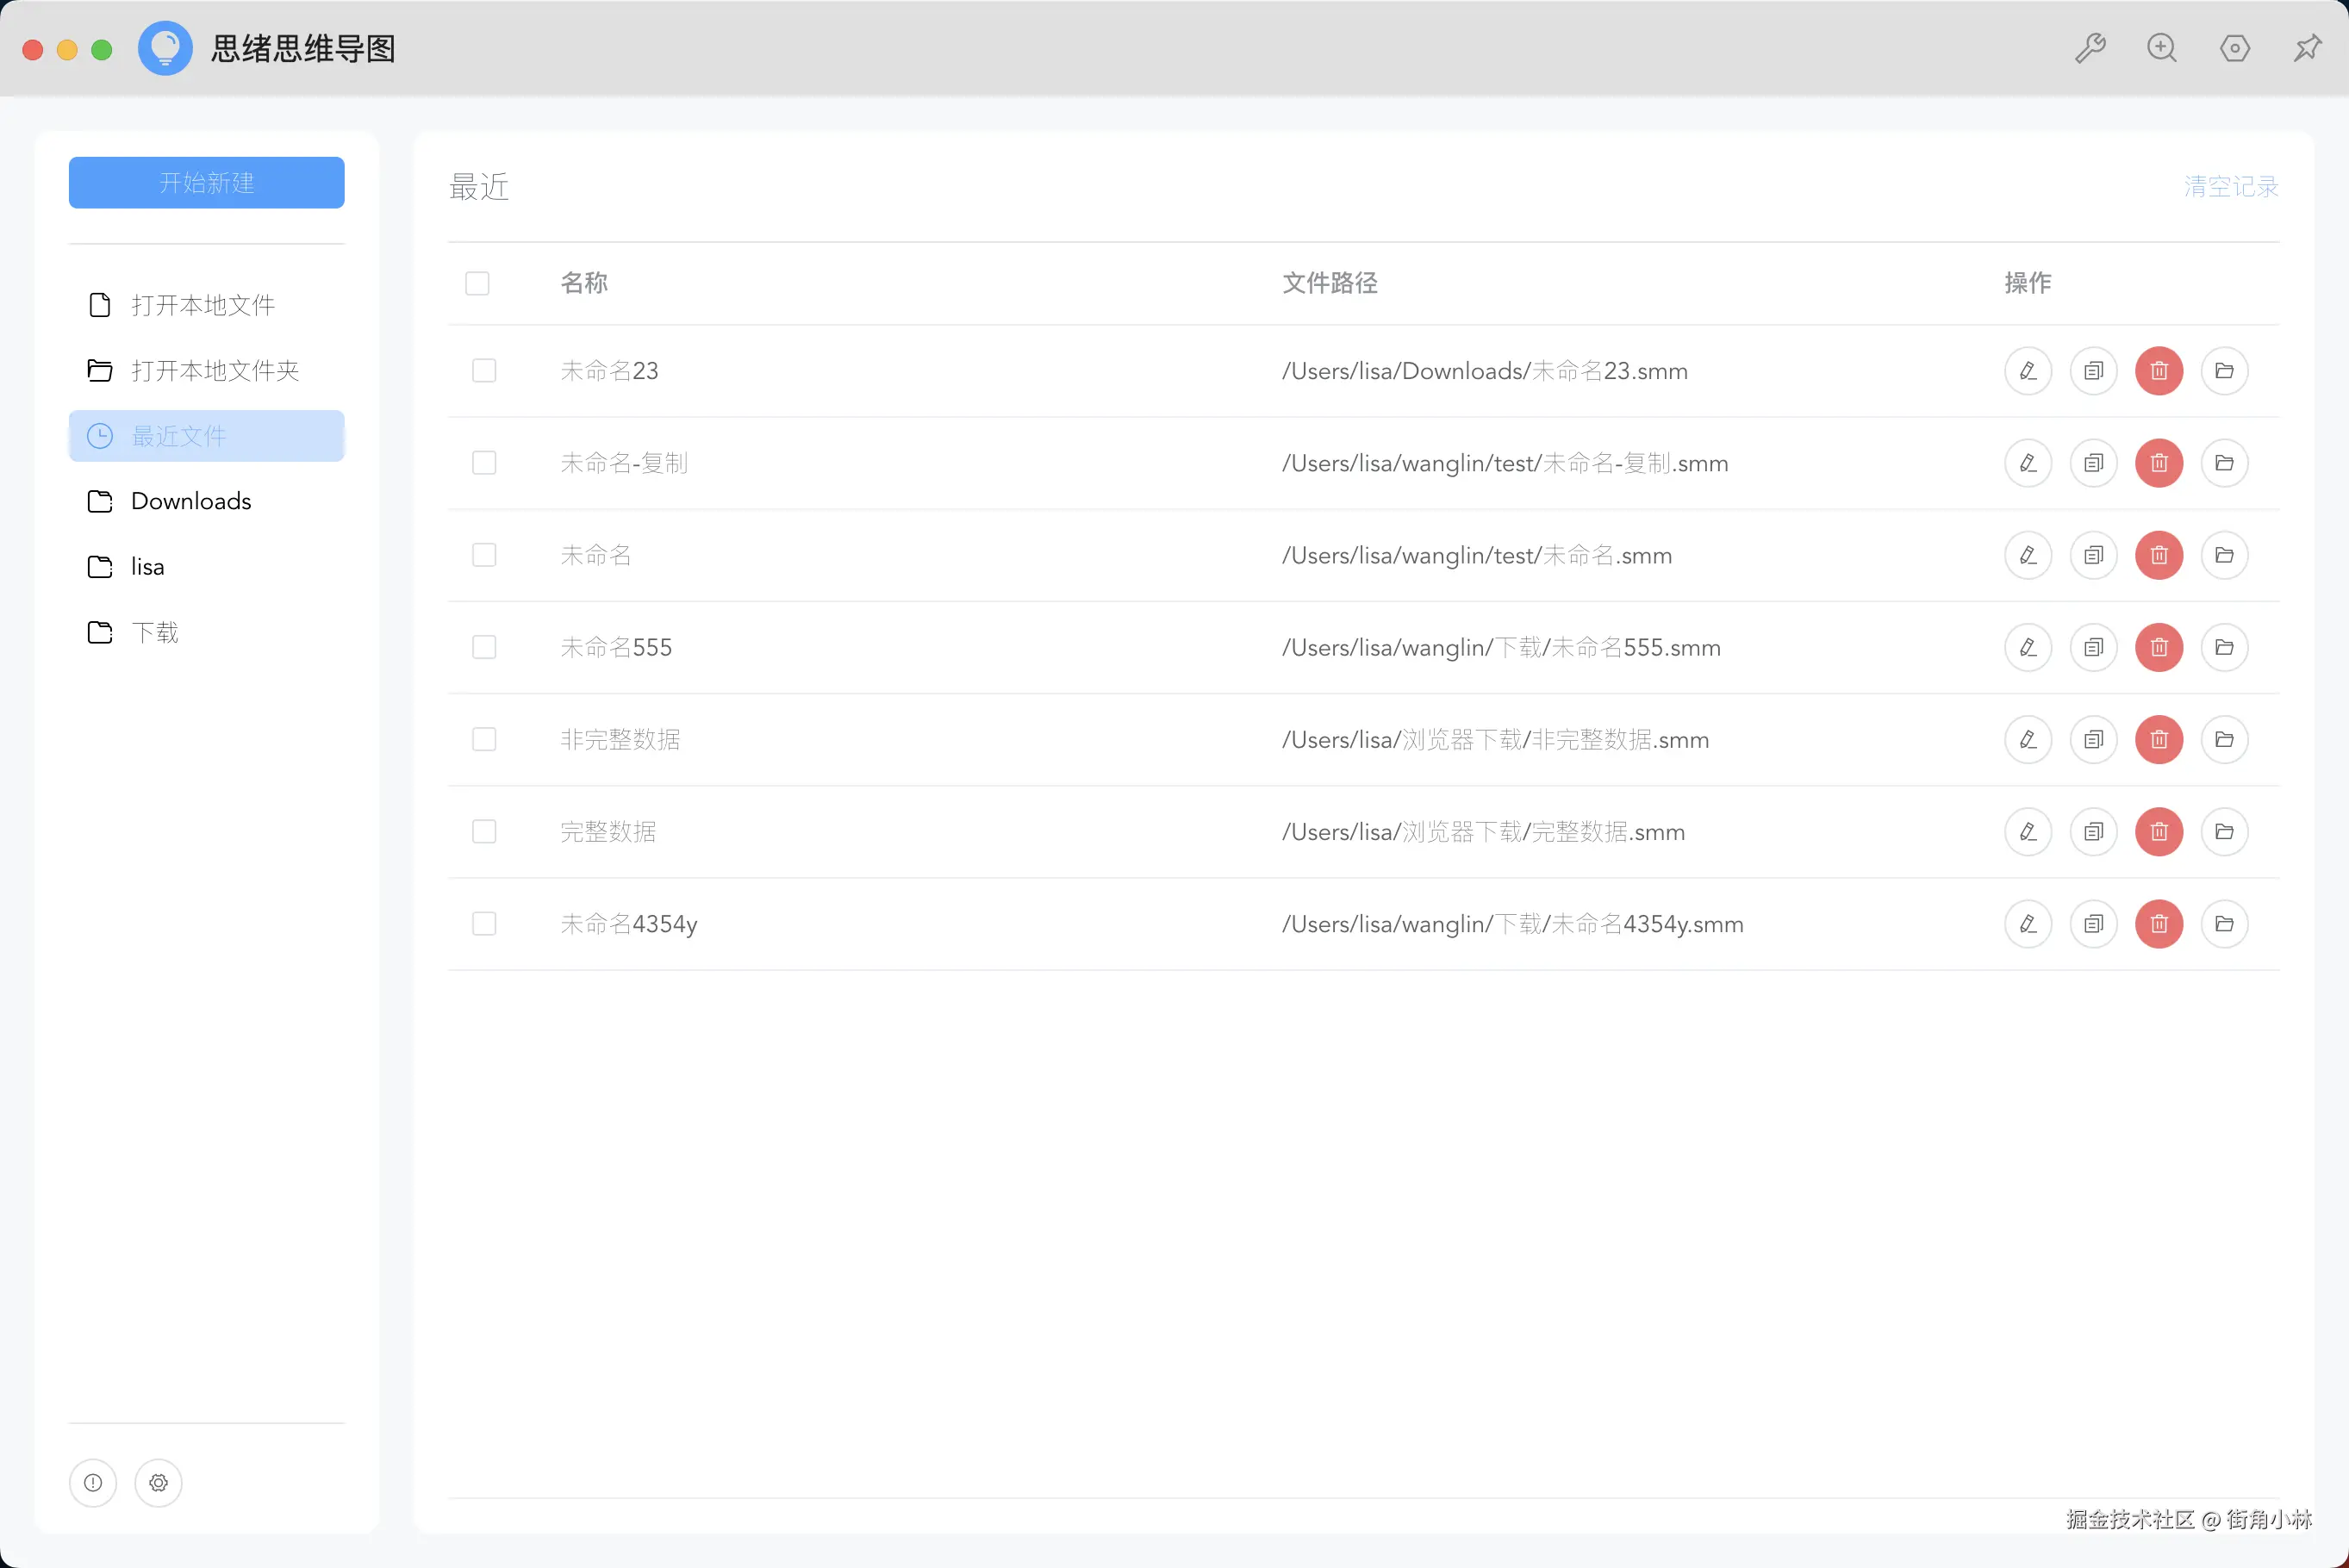Toggle the select-all checkbox in table header
The width and height of the screenshot is (2349, 1568).
pos(477,283)
